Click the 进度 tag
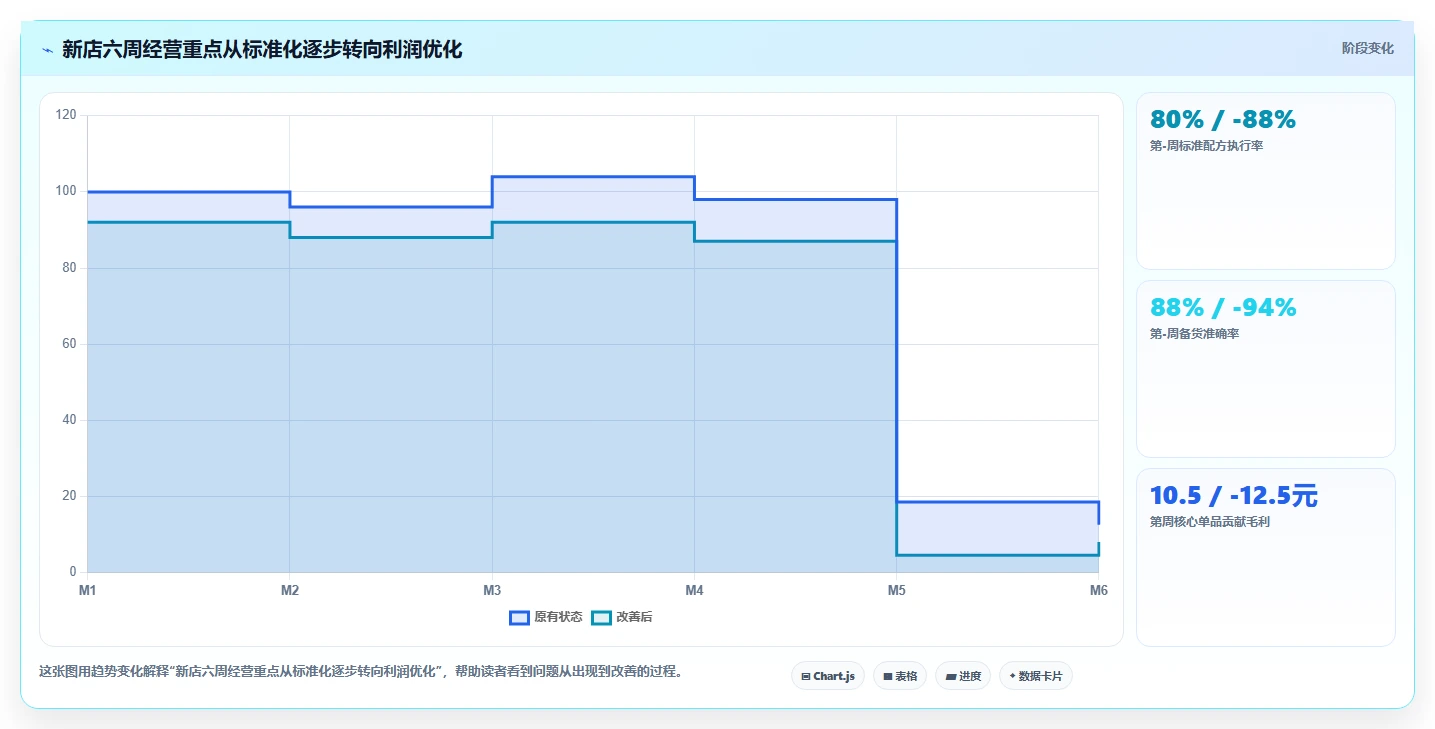Screen dimensions: 1435x729 [963, 676]
